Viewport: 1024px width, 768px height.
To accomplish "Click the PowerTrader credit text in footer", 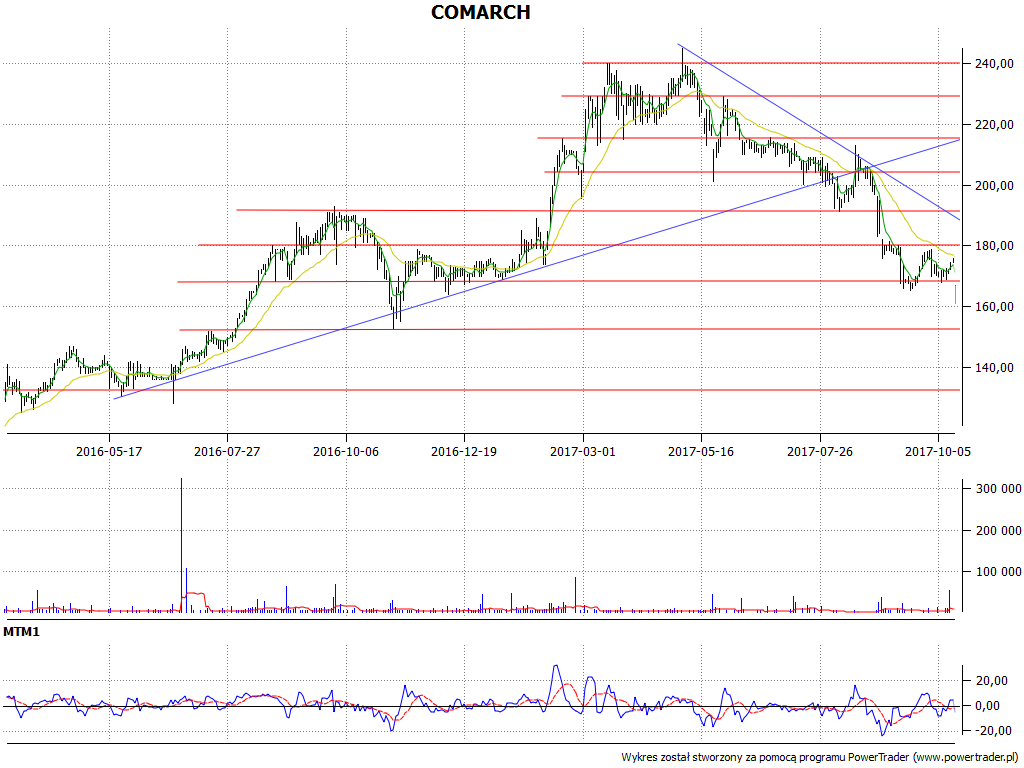I will tap(822, 758).
